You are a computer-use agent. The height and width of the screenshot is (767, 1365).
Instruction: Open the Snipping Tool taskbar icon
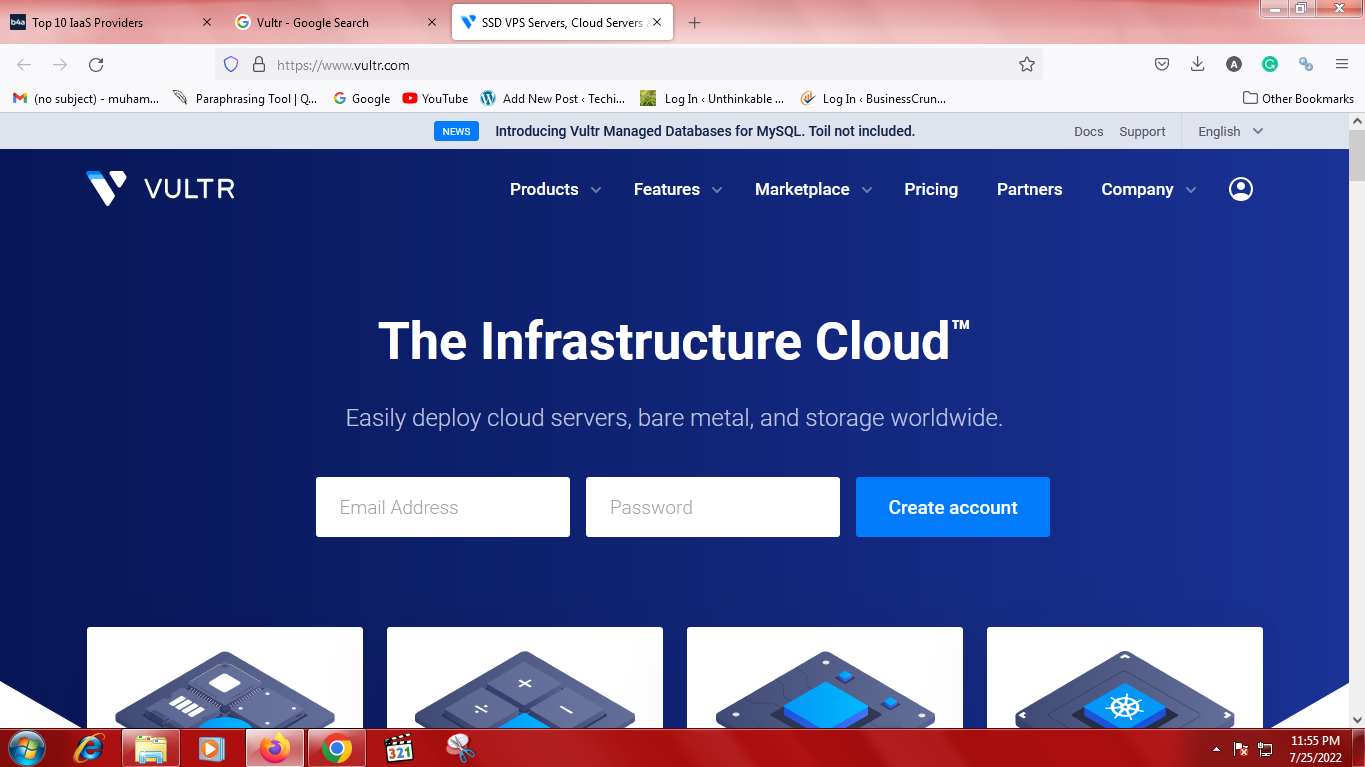point(460,748)
